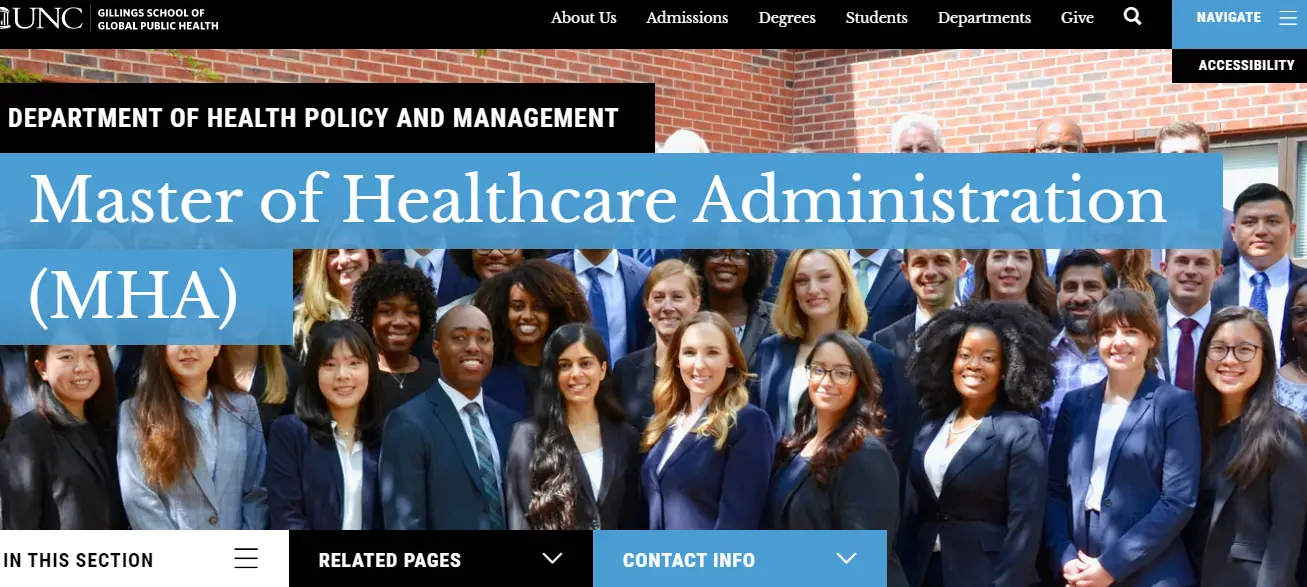This screenshot has width=1307, height=587.
Task: Open the Admissions menu
Action: [687, 18]
